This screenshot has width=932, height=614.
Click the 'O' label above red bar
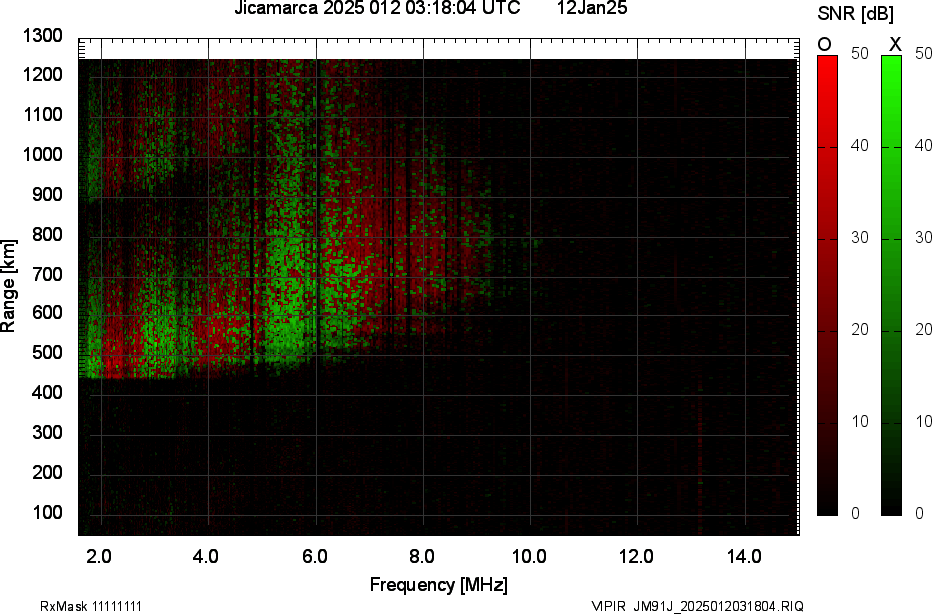(x=825, y=44)
